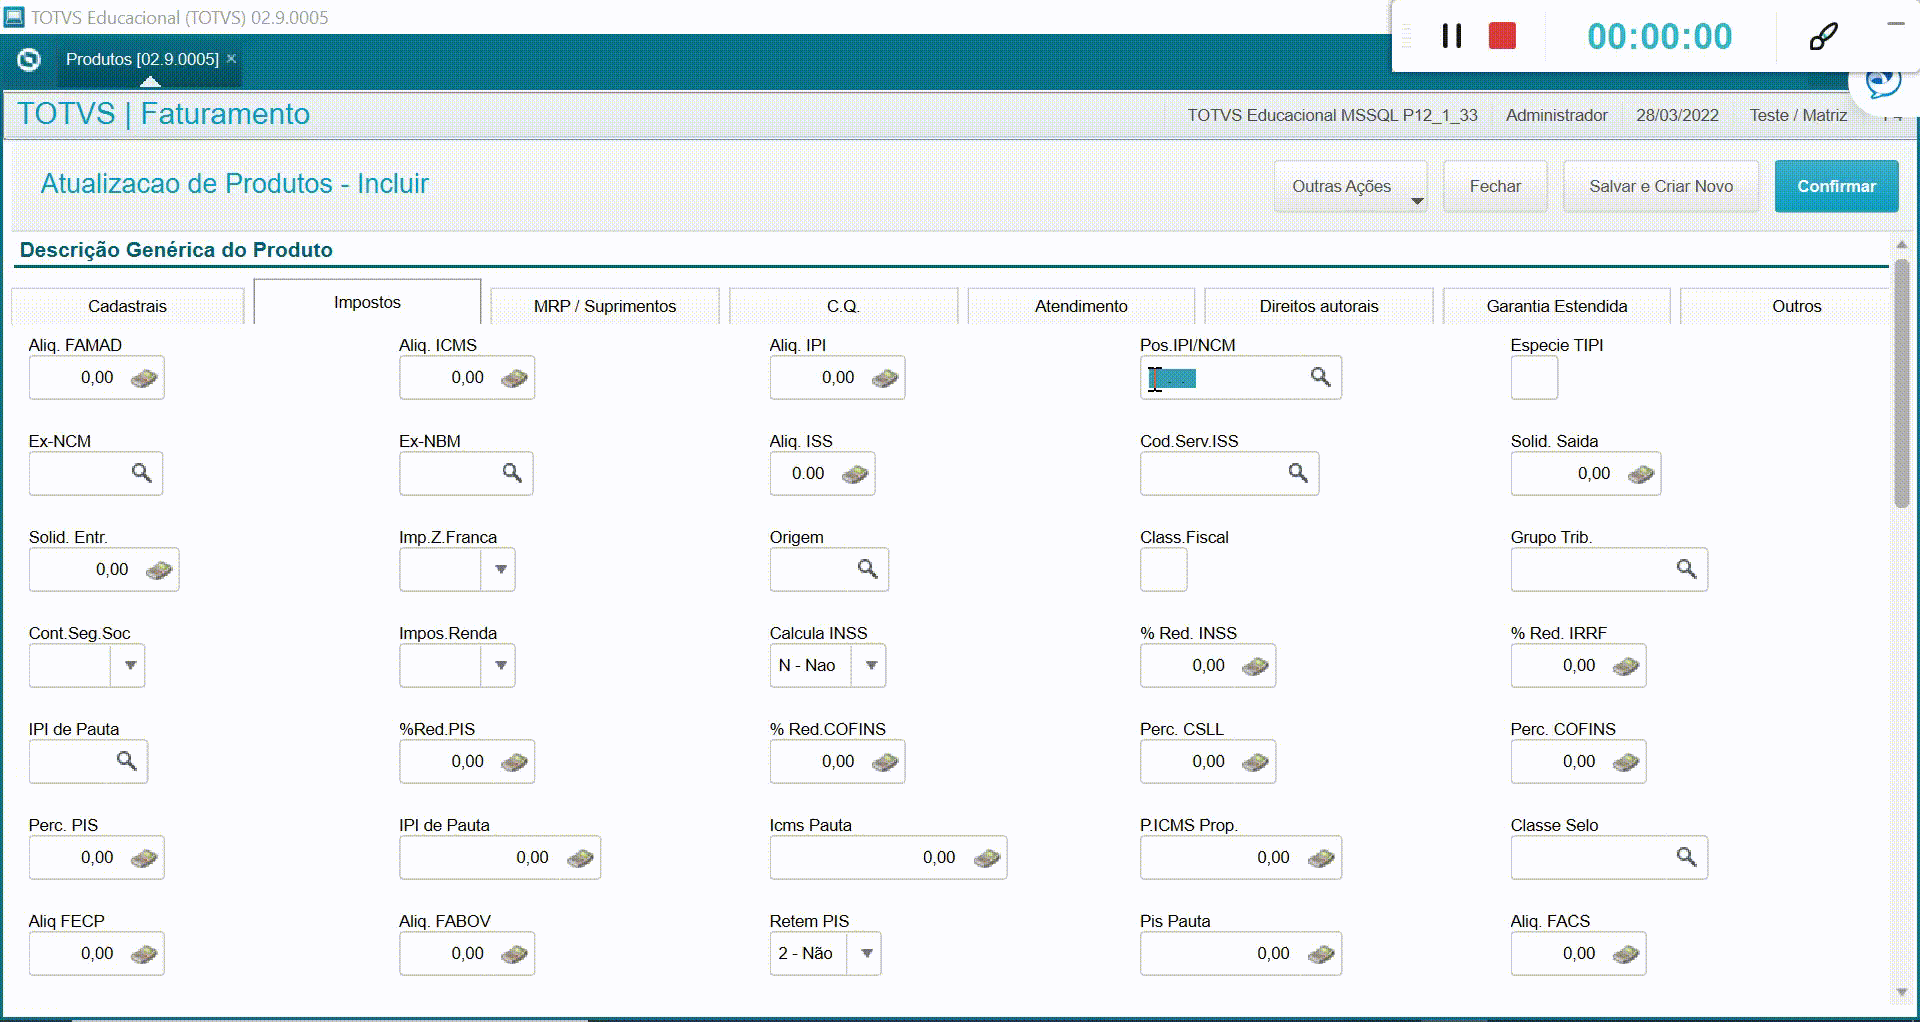Image resolution: width=1920 pixels, height=1022 pixels.
Task: Select the Impostos tab
Action: [367, 302]
